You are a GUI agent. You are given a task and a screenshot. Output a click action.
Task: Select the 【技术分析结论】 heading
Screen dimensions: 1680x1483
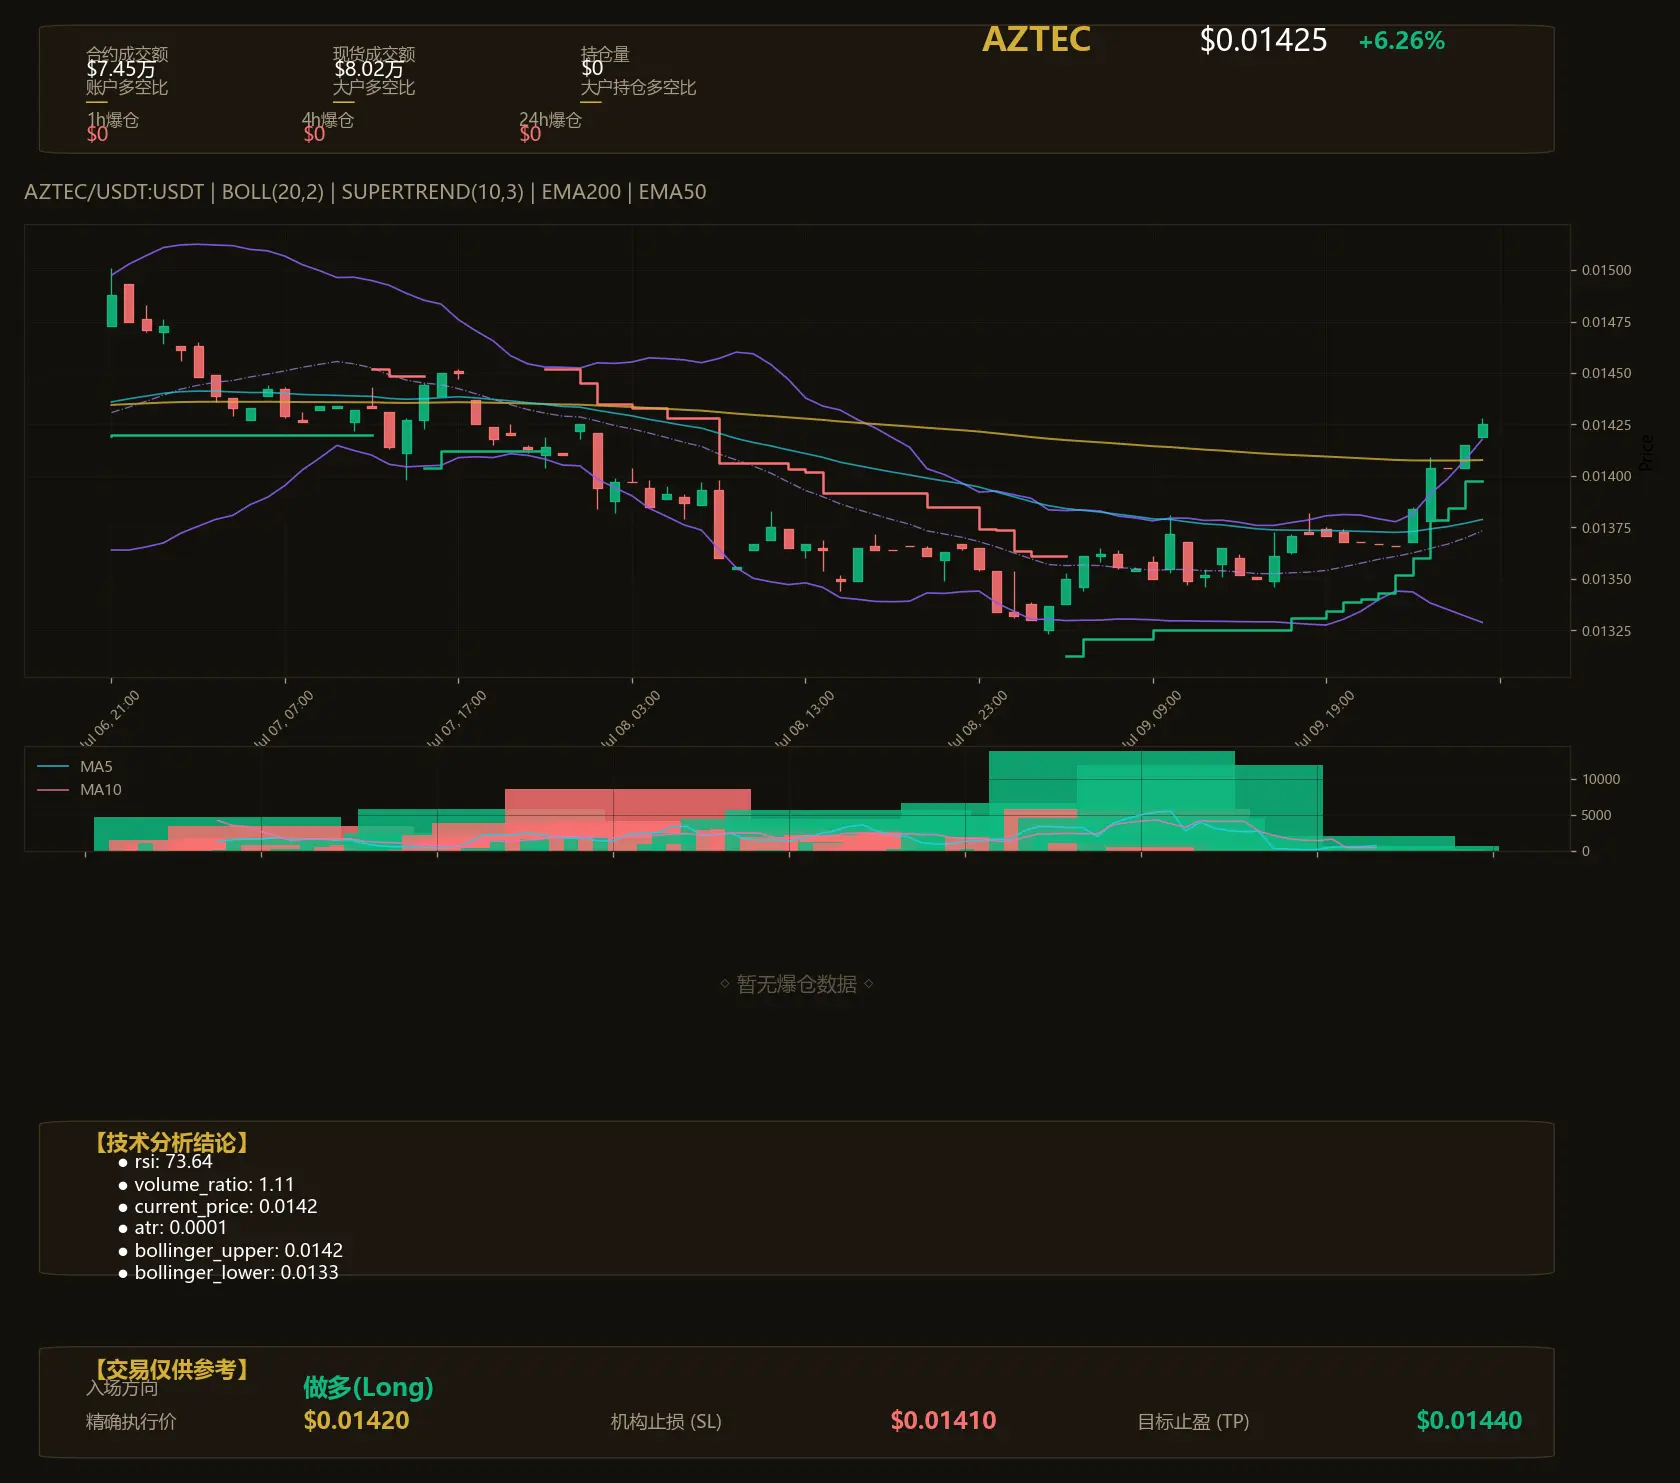[x=171, y=1143]
